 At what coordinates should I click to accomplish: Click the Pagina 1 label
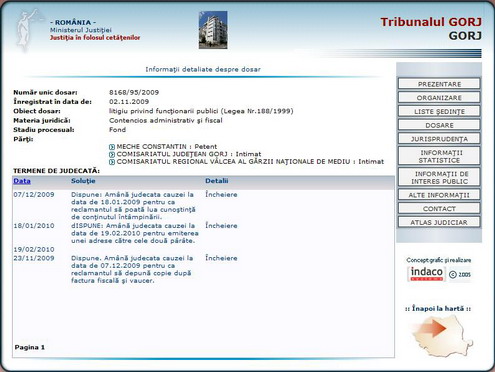tap(30, 347)
